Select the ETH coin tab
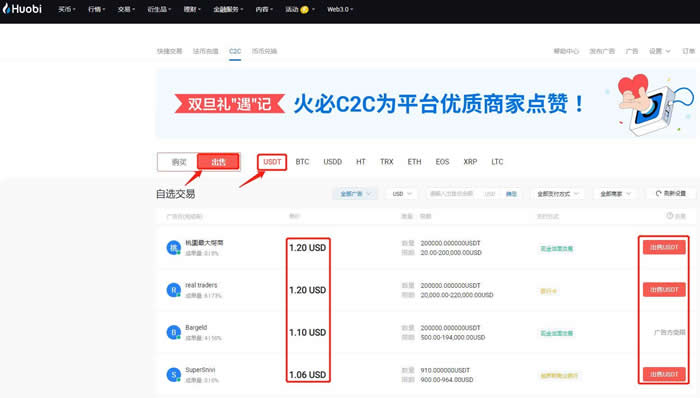 414,162
